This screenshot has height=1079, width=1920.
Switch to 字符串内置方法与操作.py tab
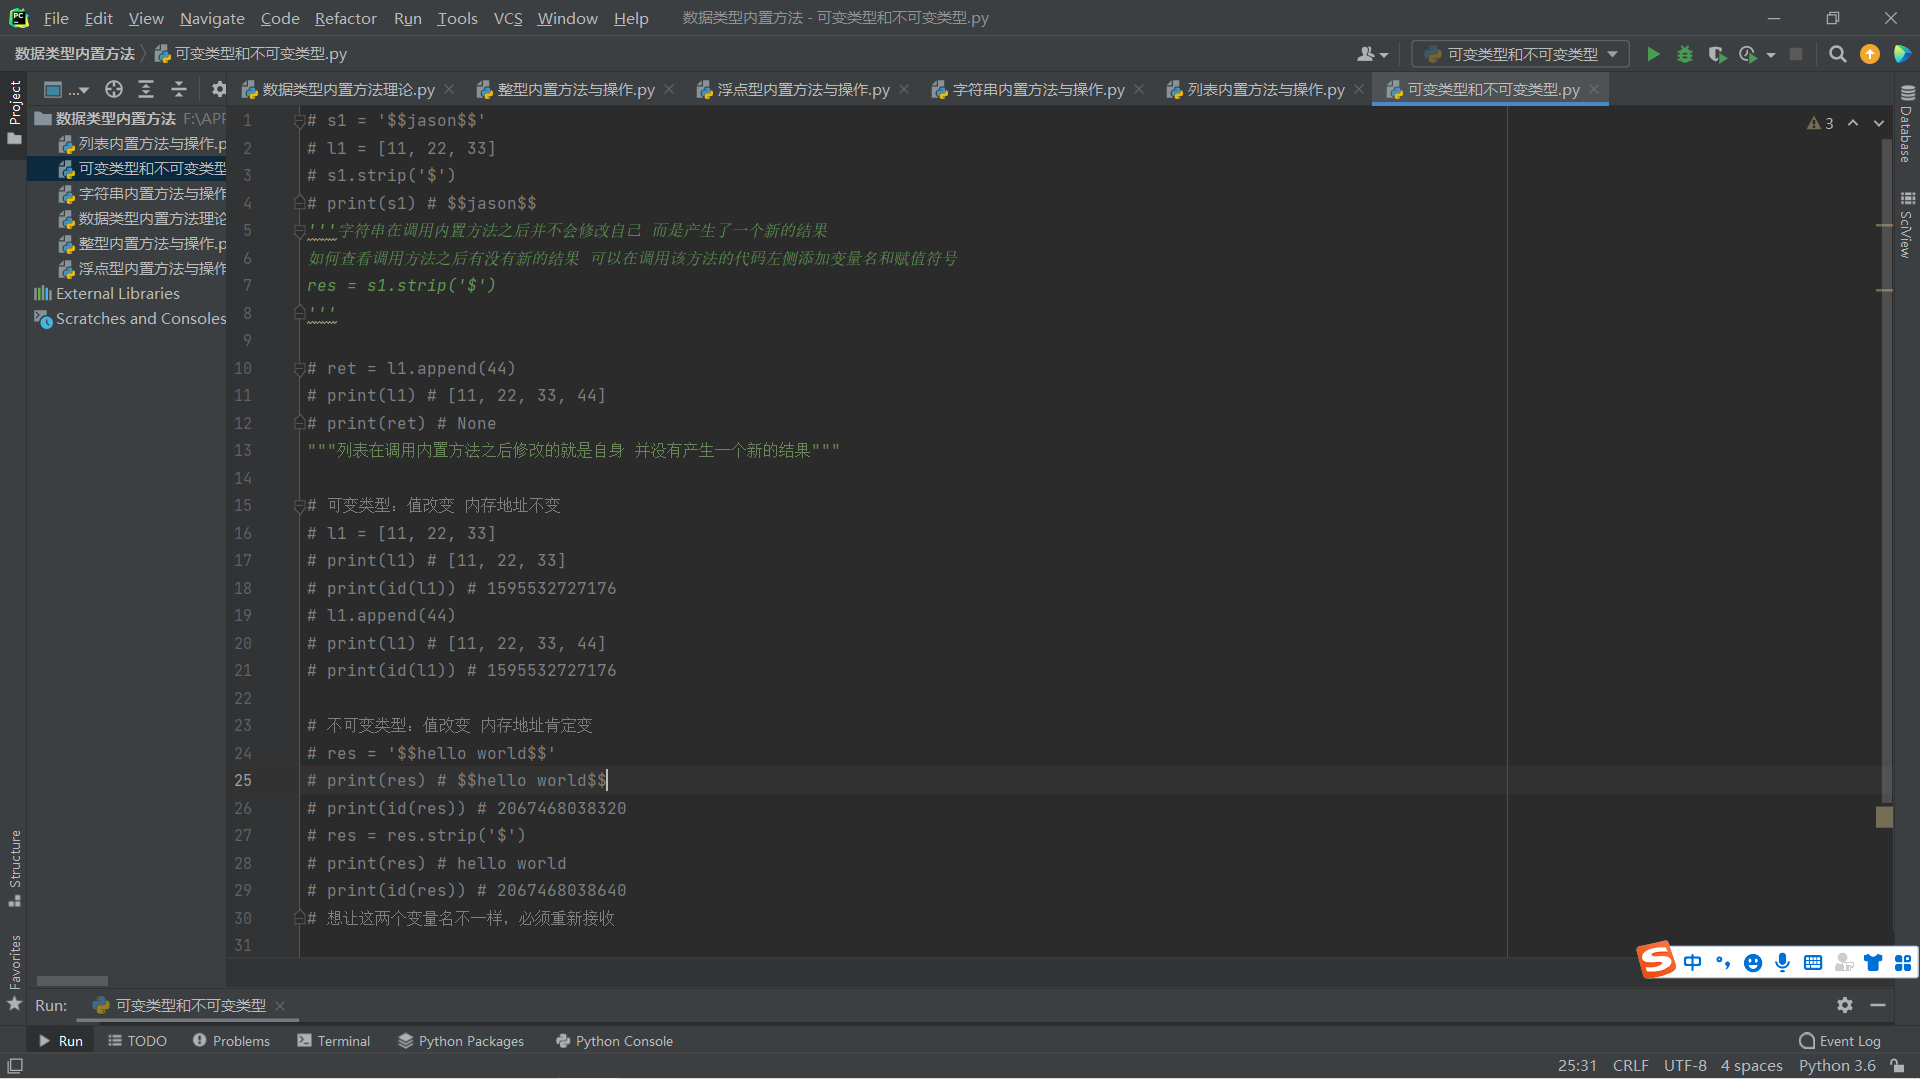point(1037,90)
